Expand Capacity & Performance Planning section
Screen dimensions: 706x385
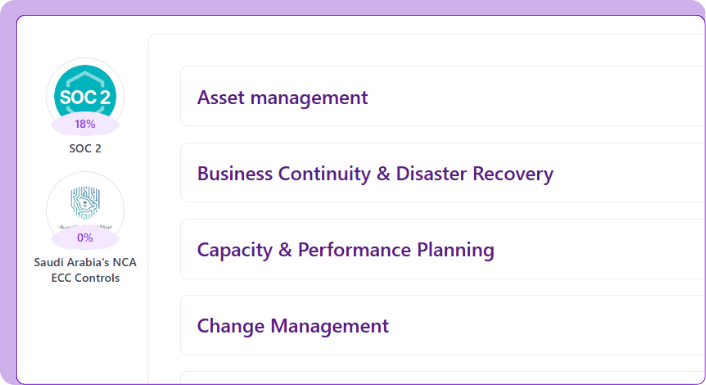pos(443,249)
